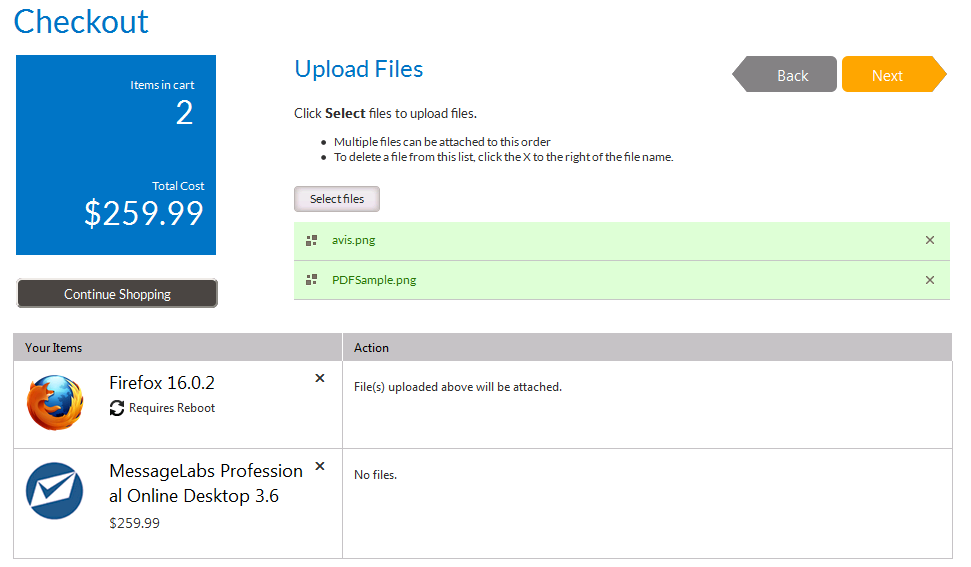The image size is (971, 567).
Task: Click the Your Items column header
Action: 54,348
